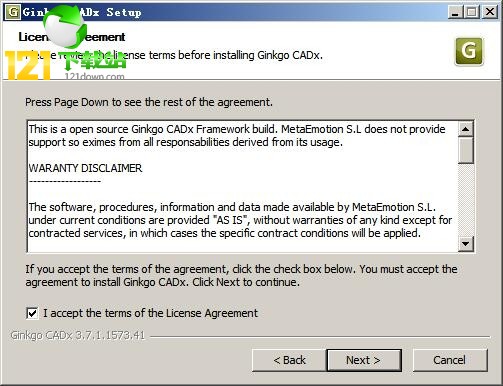Click the license scrollbar thumb
The width and height of the screenshot is (503, 386).
pyautogui.click(x=466, y=150)
